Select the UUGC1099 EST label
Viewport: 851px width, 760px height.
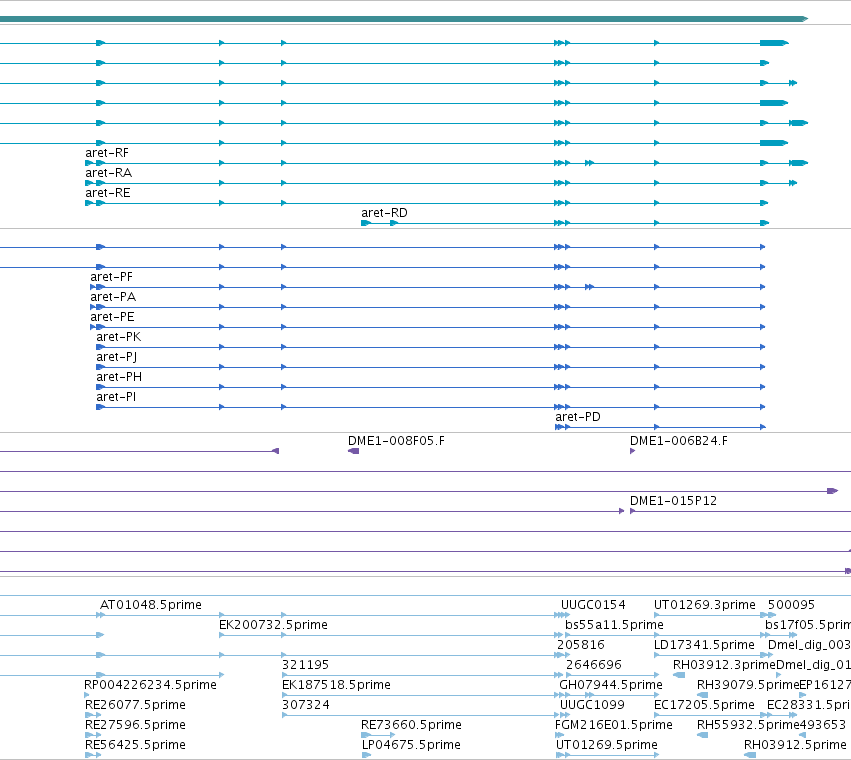coord(592,705)
